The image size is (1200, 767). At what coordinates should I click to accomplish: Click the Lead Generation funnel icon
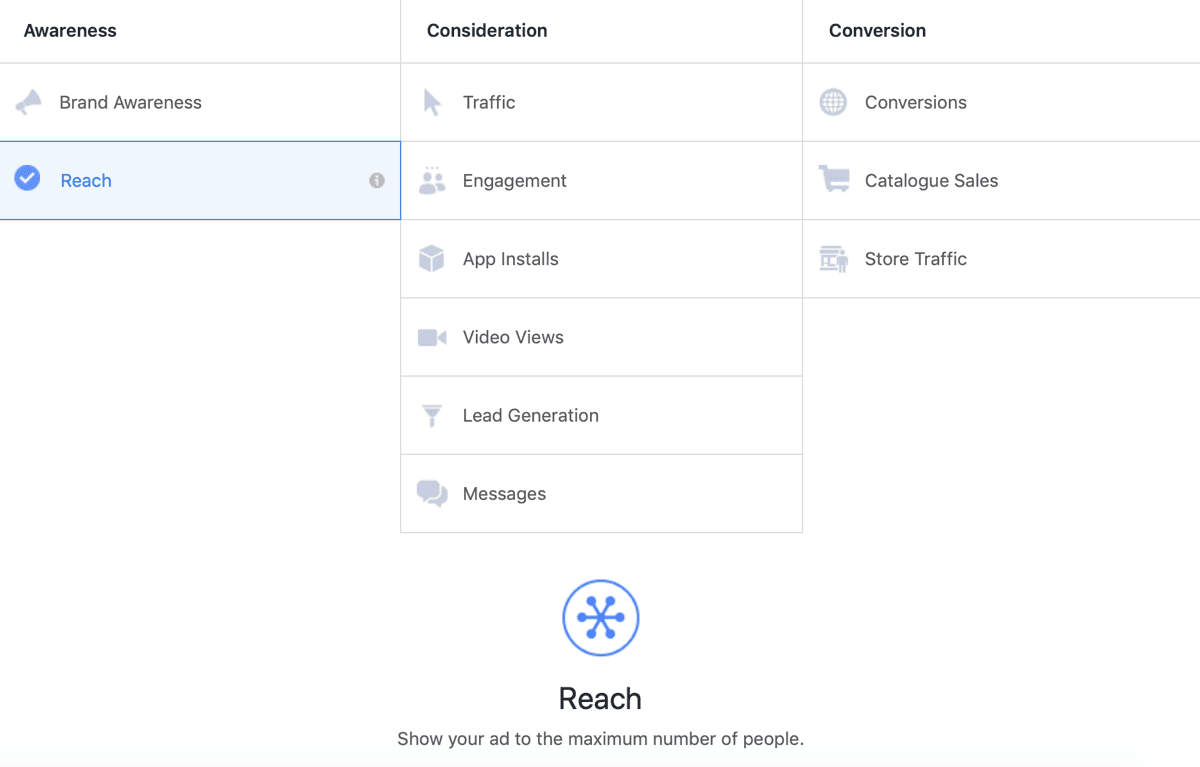coord(432,416)
